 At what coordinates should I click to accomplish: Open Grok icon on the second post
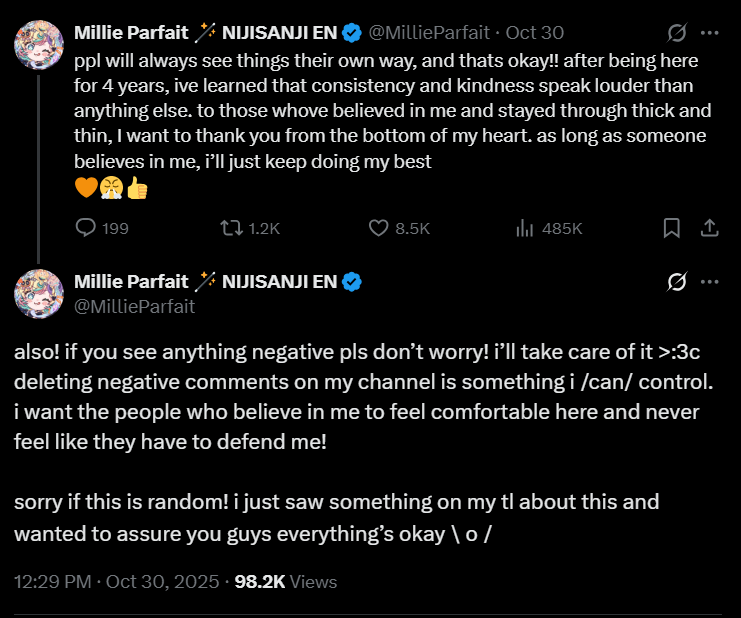tap(677, 282)
